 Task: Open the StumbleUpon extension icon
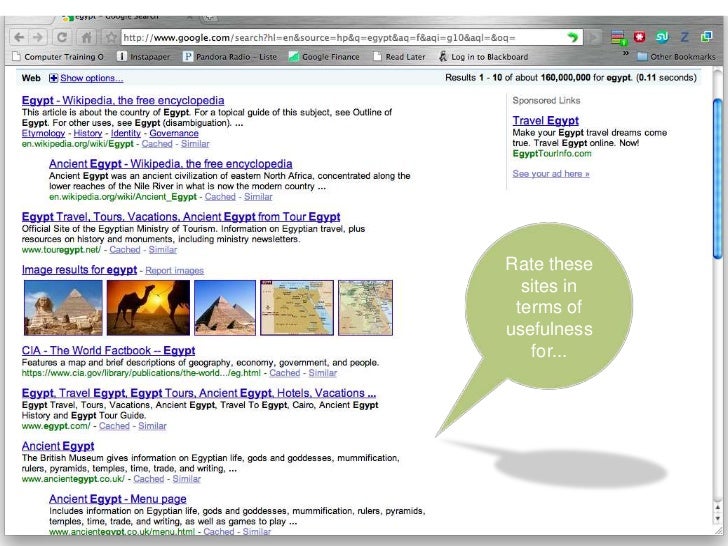point(662,37)
